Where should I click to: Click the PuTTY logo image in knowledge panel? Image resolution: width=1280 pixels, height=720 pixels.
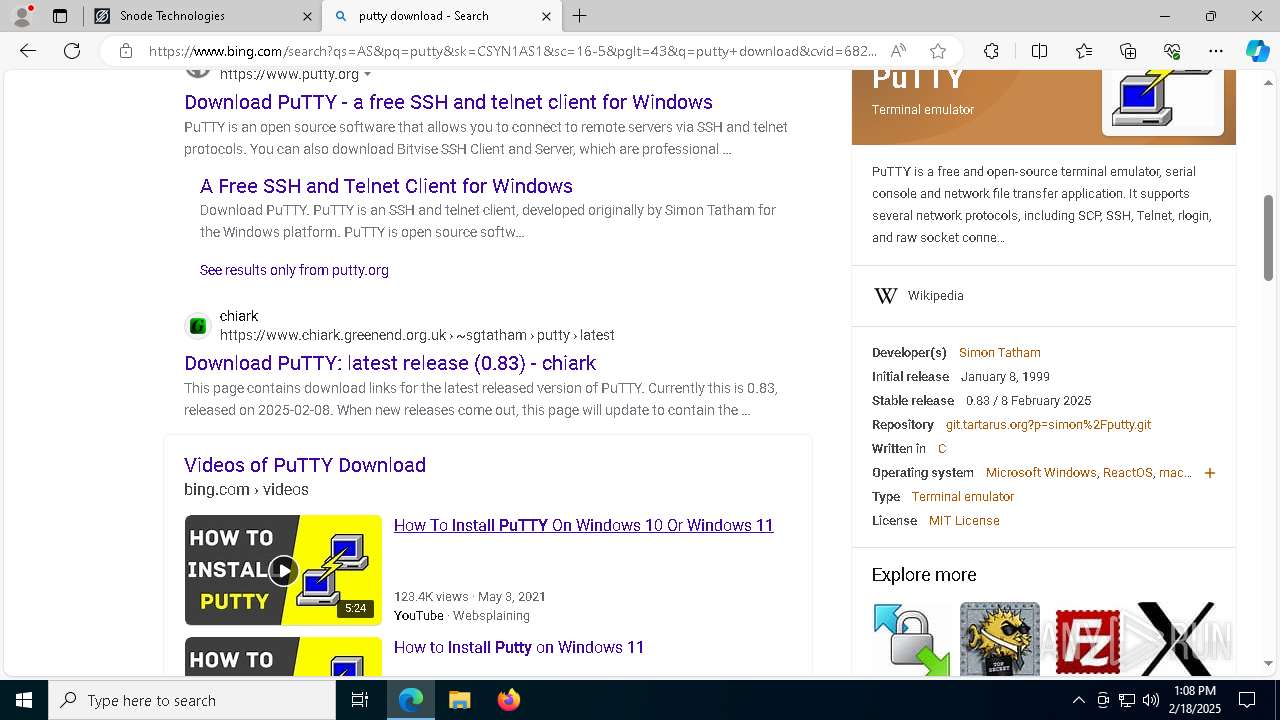coord(1163,101)
